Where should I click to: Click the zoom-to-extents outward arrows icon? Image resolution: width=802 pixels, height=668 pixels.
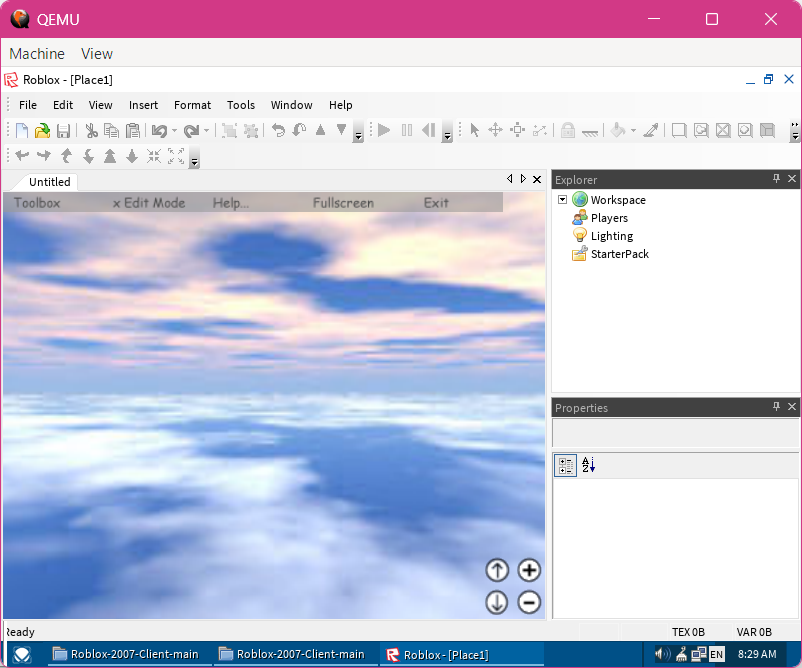176,156
